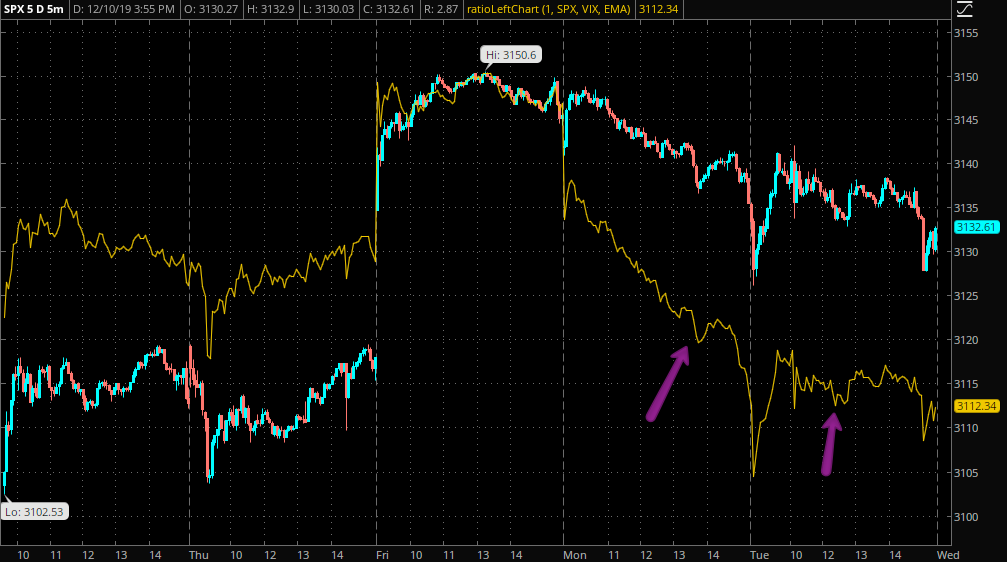Image resolution: width=1007 pixels, height=562 pixels.
Task: Click the Thu label on time axis
Action: [199, 555]
